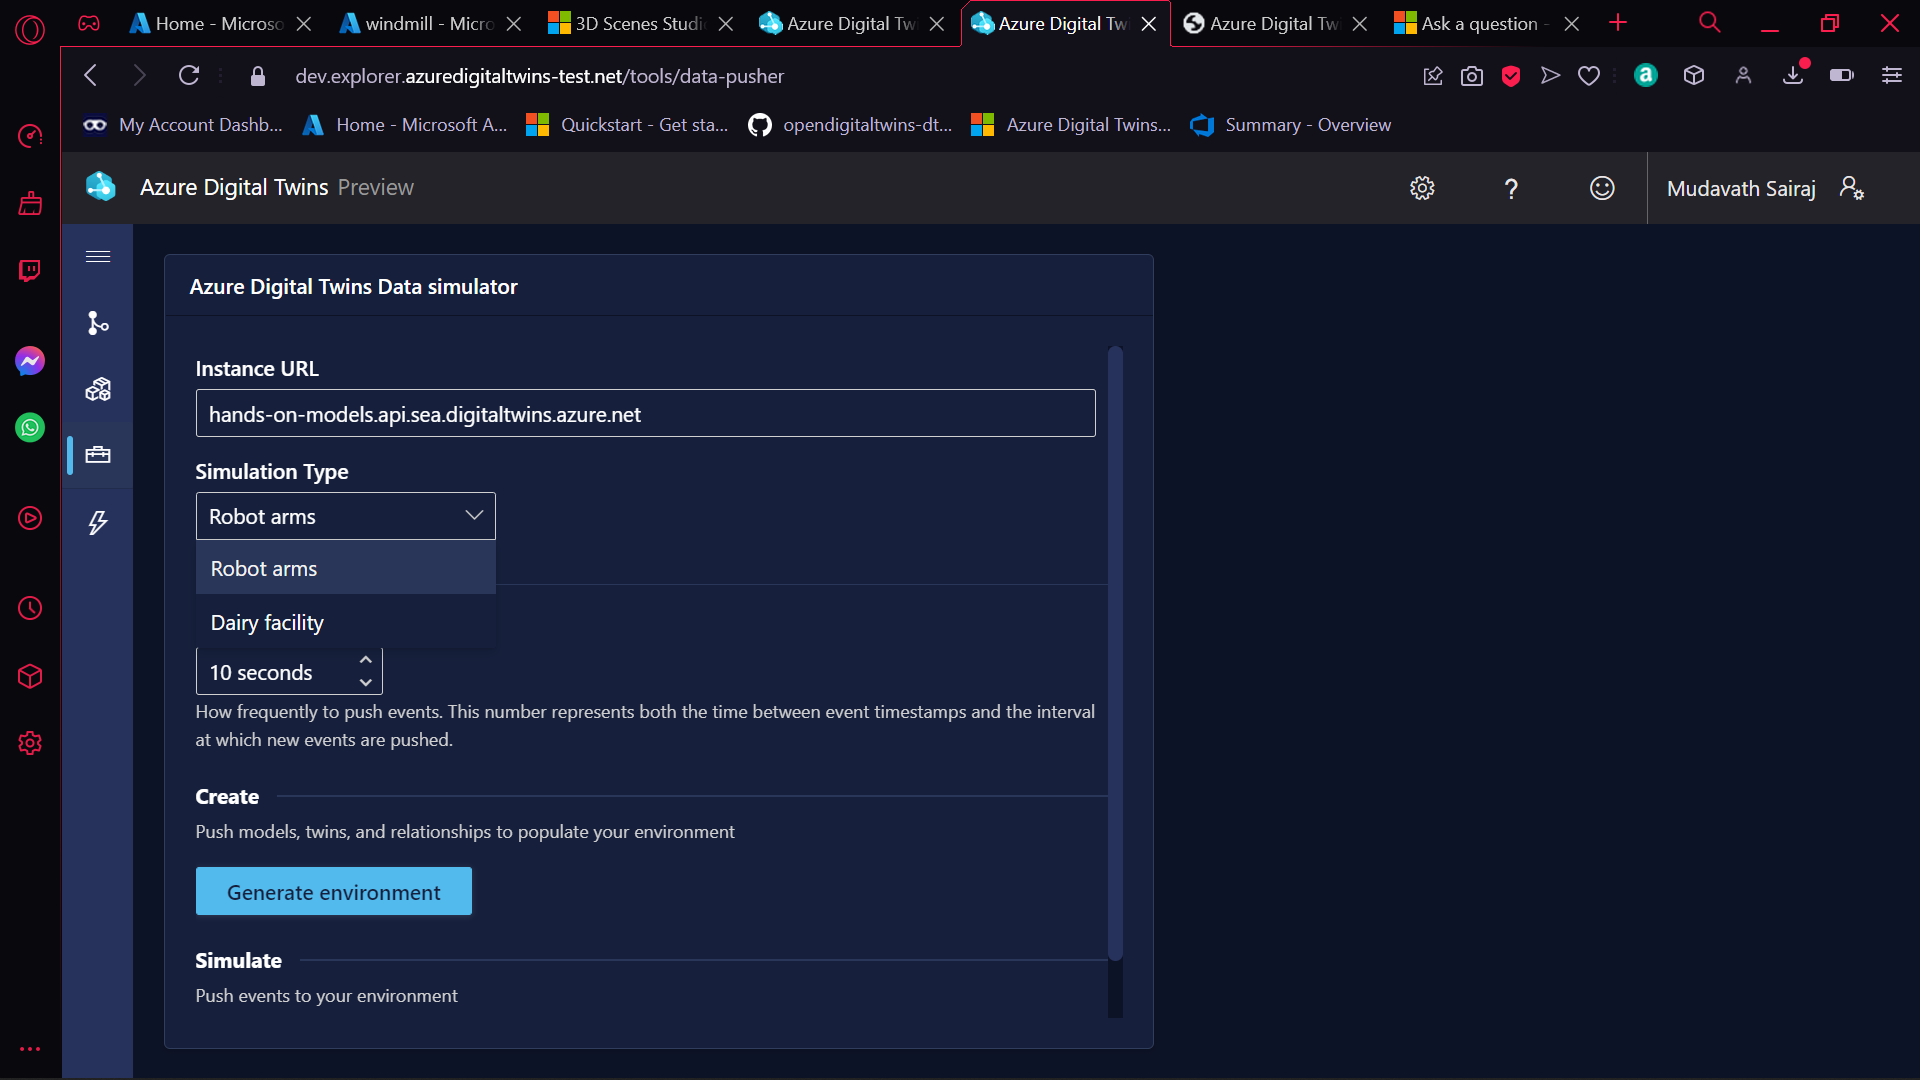Open Opera sidebar extensions cube icon

point(30,676)
